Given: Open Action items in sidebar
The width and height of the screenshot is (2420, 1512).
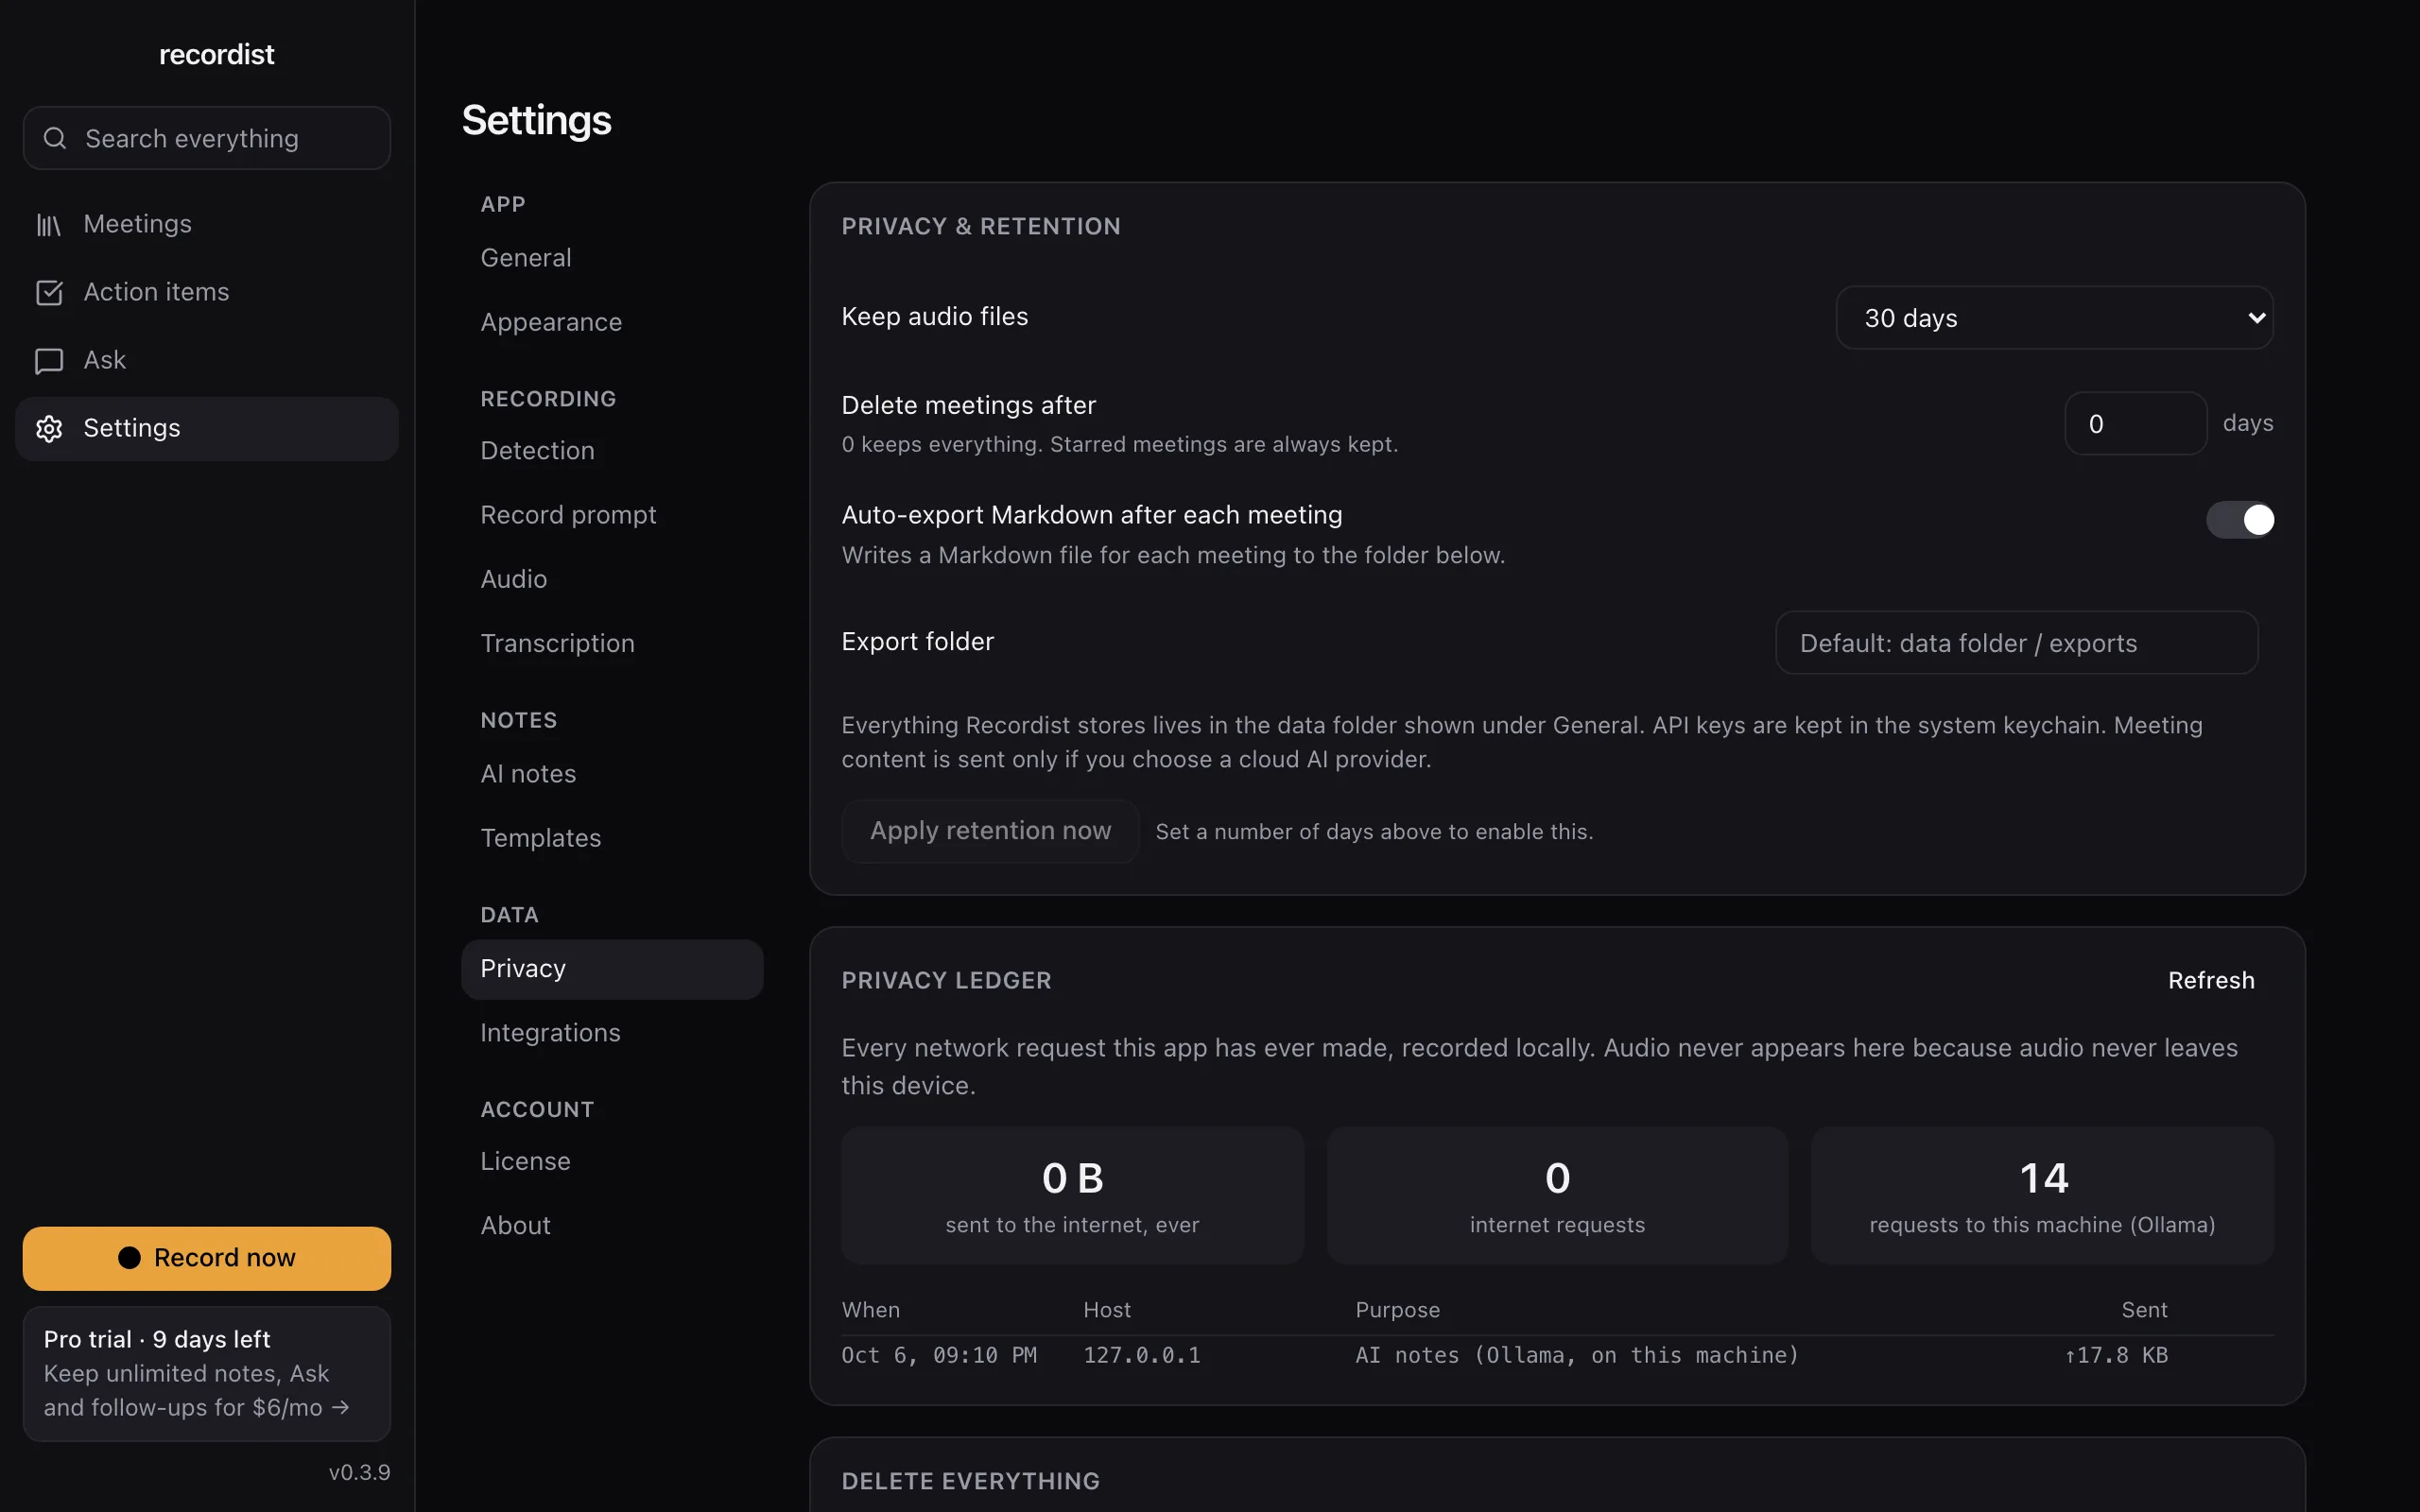Looking at the screenshot, I should pyautogui.click(x=207, y=292).
